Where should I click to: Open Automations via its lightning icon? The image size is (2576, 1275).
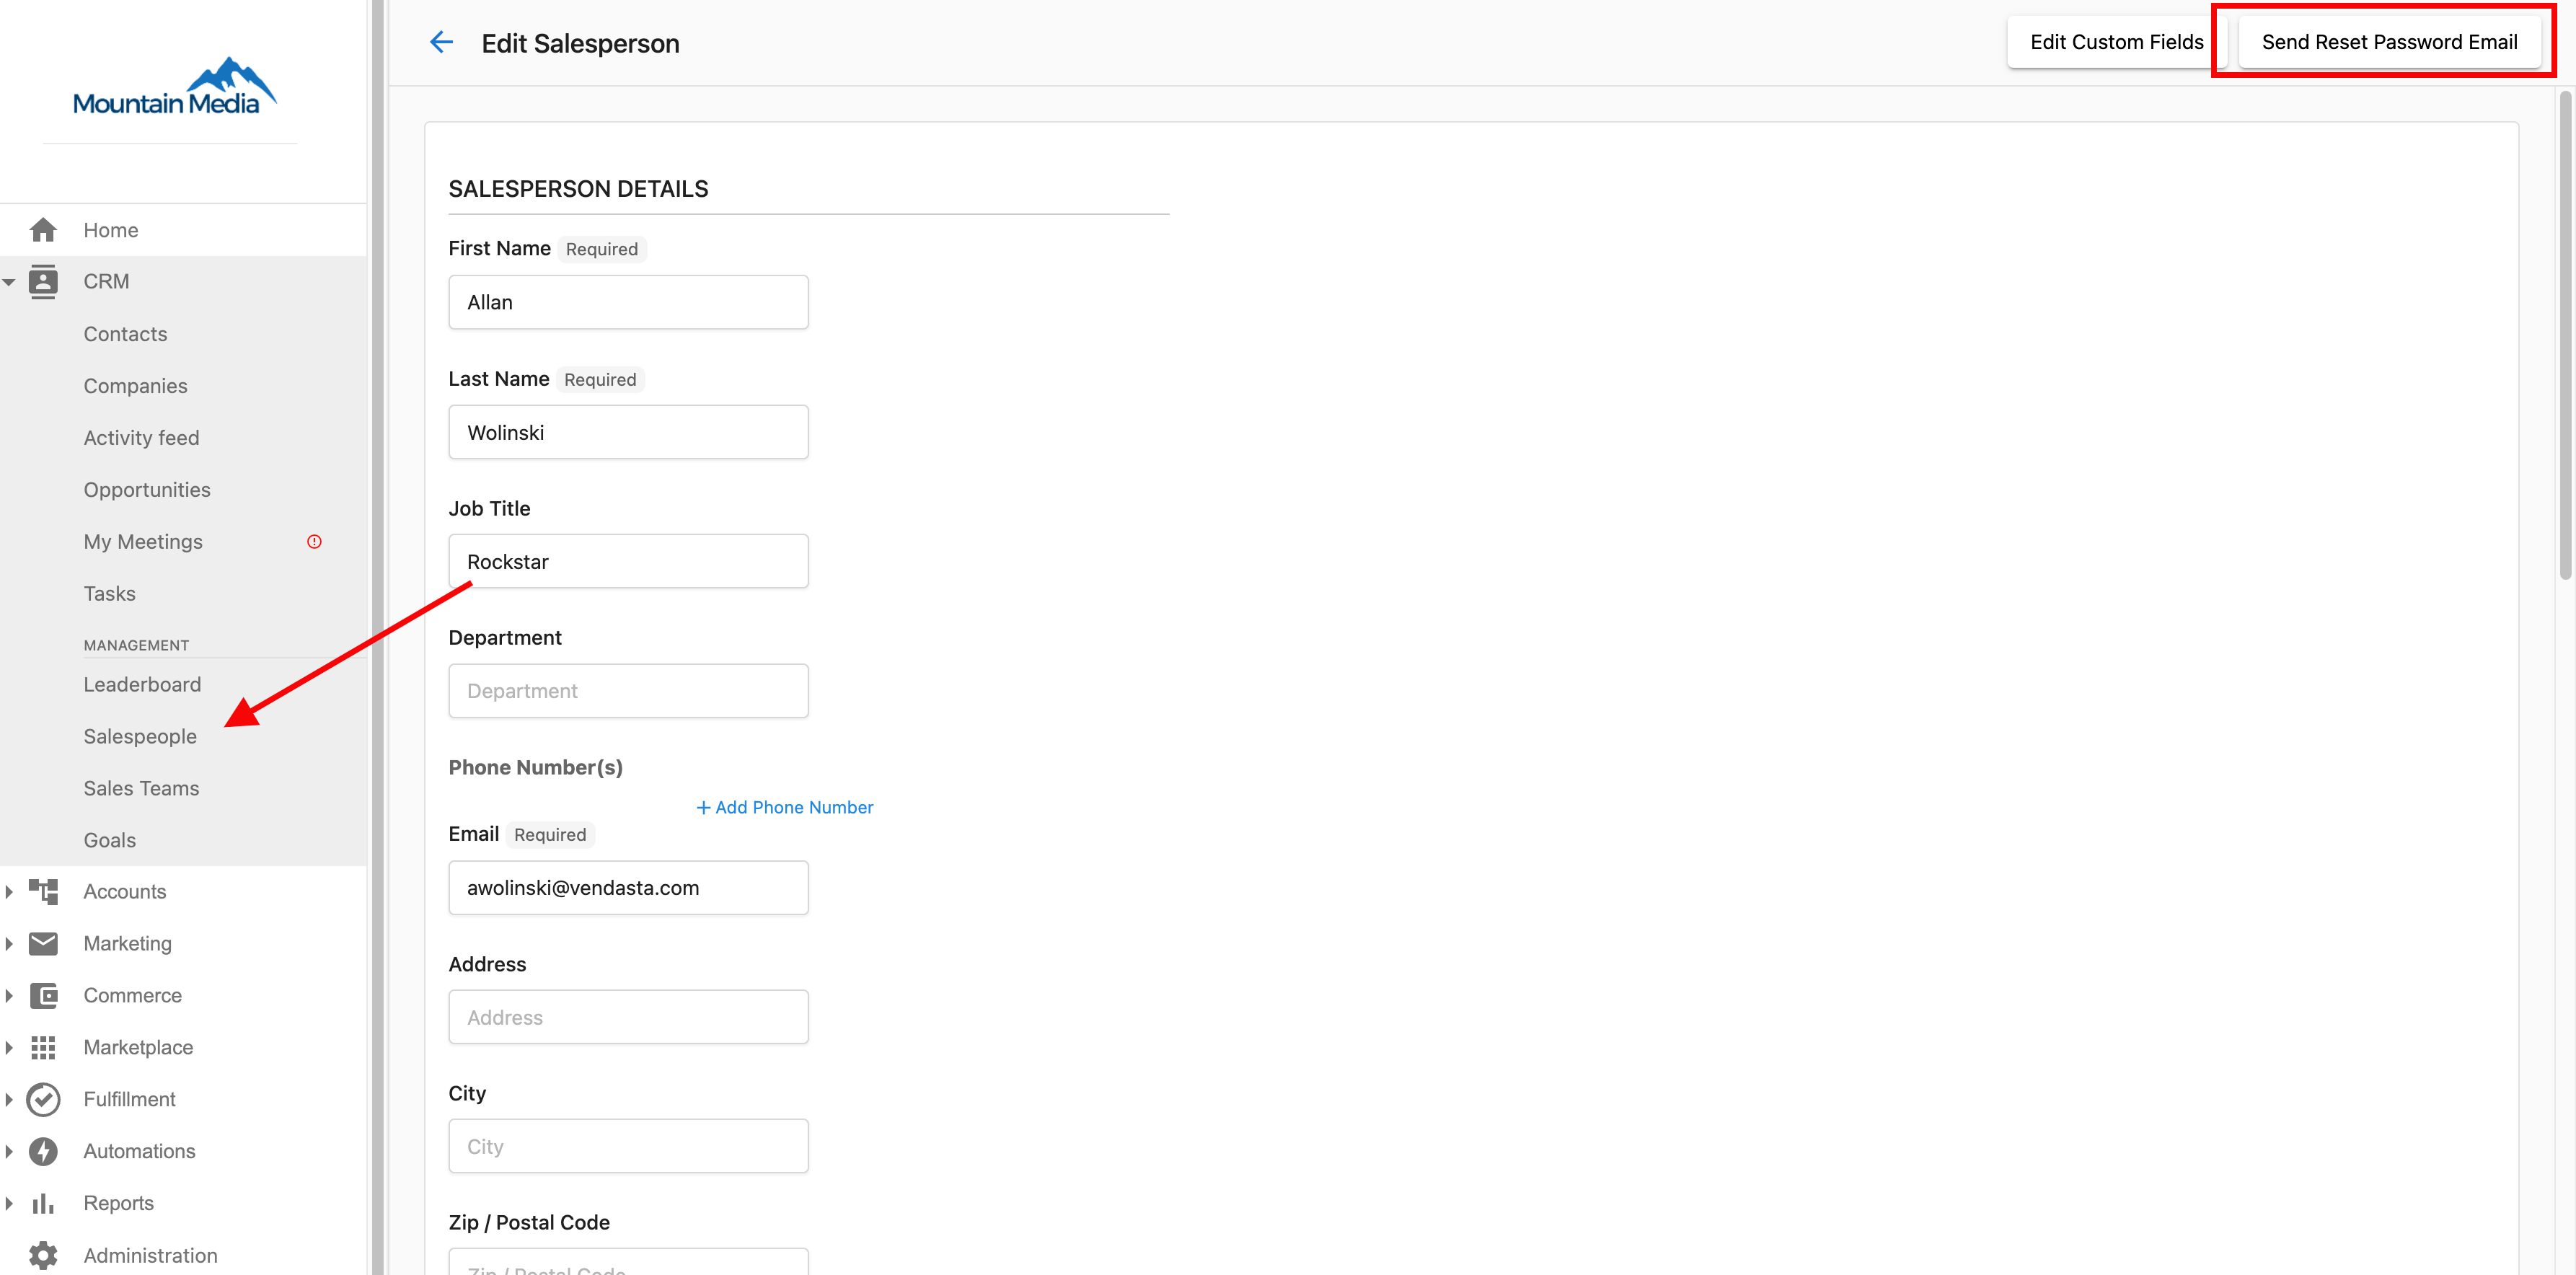(44, 1151)
